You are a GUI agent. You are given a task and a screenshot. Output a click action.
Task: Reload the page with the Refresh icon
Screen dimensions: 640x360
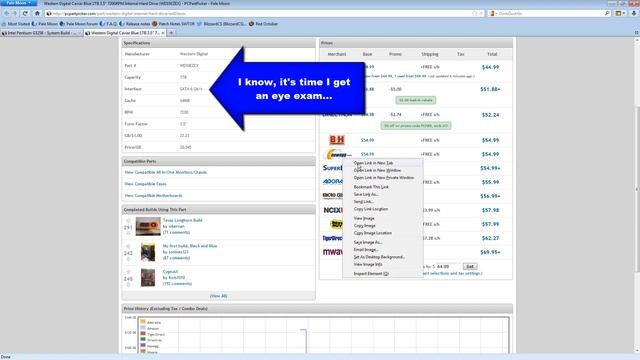pyautogui.click(x=25, y=13)
